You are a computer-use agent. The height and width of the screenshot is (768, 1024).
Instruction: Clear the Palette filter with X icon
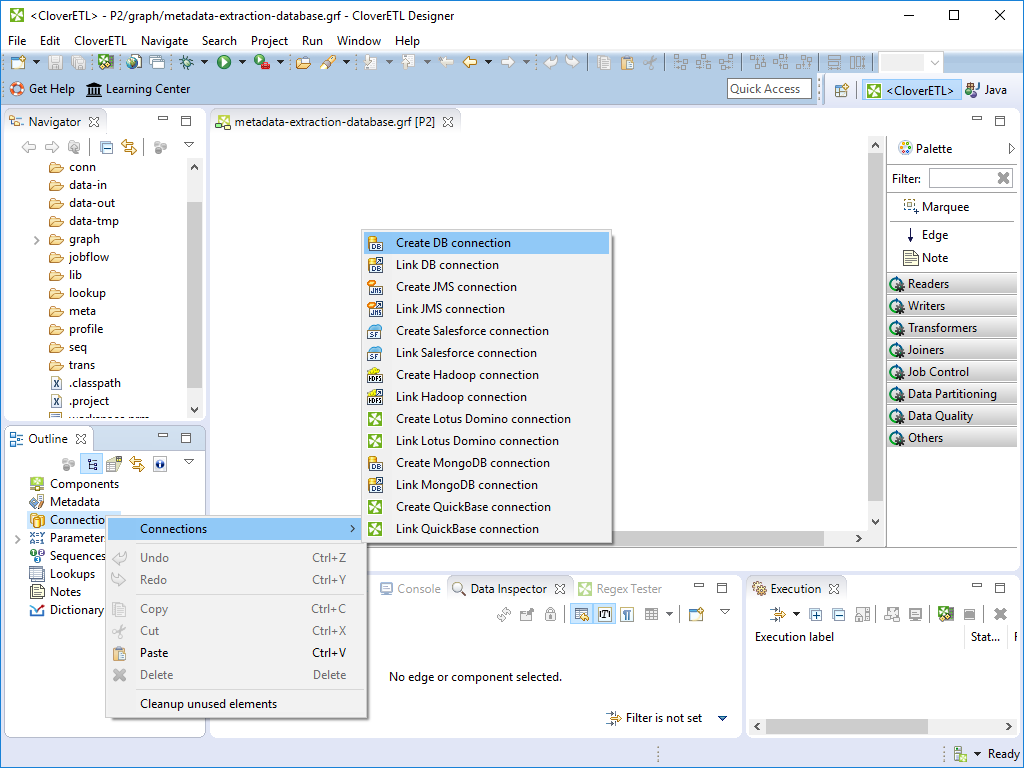tap(1004, 178)
